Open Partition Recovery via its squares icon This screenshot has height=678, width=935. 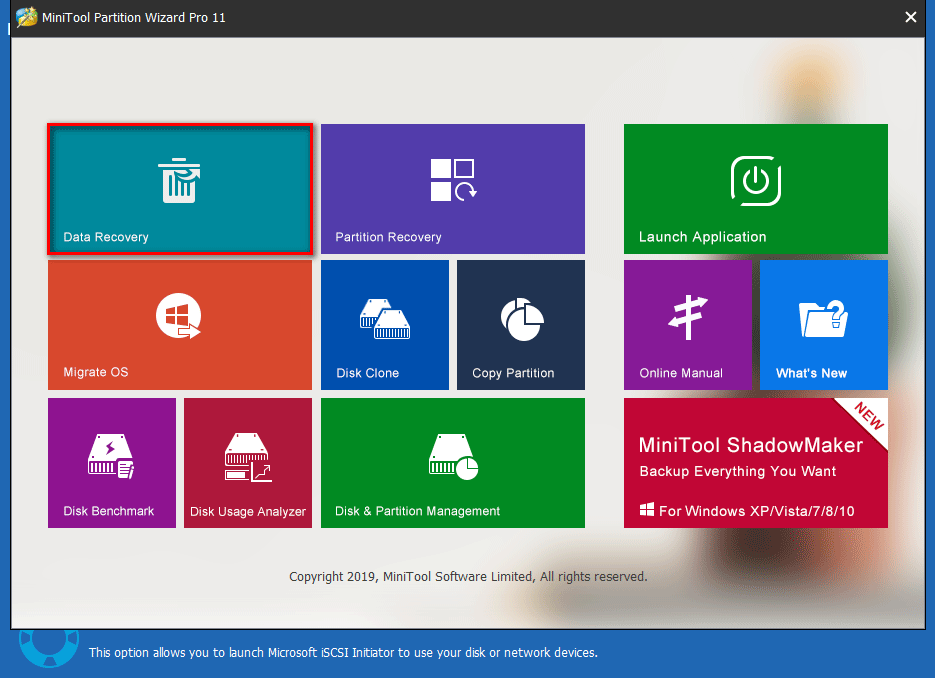click(452, 180)
